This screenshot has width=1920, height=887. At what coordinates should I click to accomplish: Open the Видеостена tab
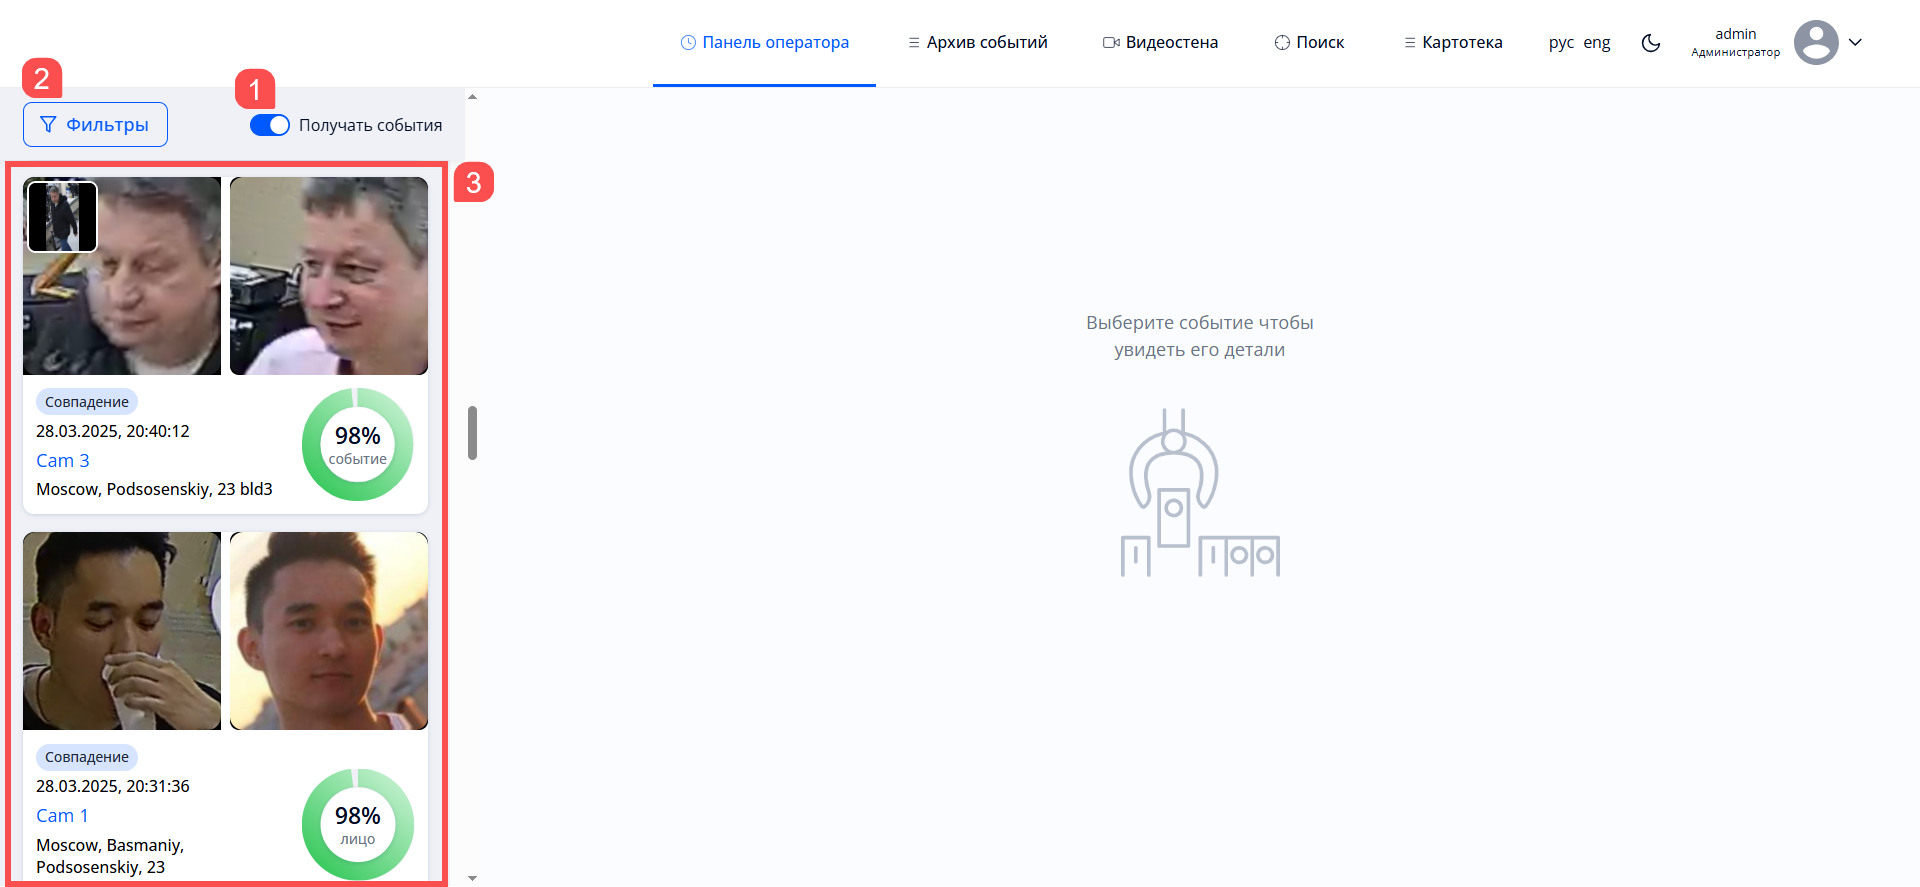pos(1160,42)
